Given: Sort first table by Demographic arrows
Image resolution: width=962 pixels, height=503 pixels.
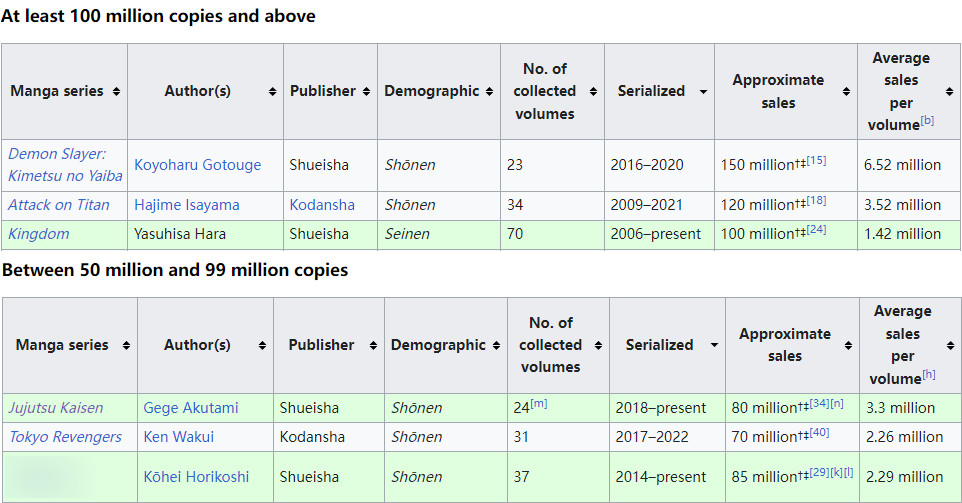Looking at the screenshot, I should point(489,91).
